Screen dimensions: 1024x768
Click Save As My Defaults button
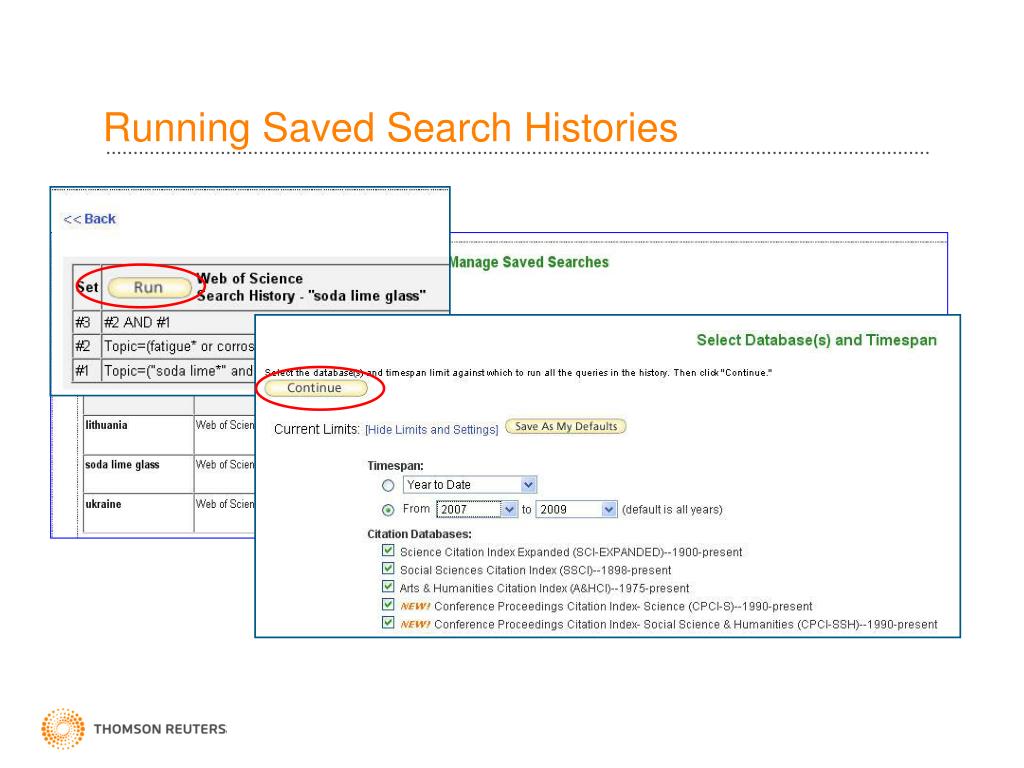[566, 426]
